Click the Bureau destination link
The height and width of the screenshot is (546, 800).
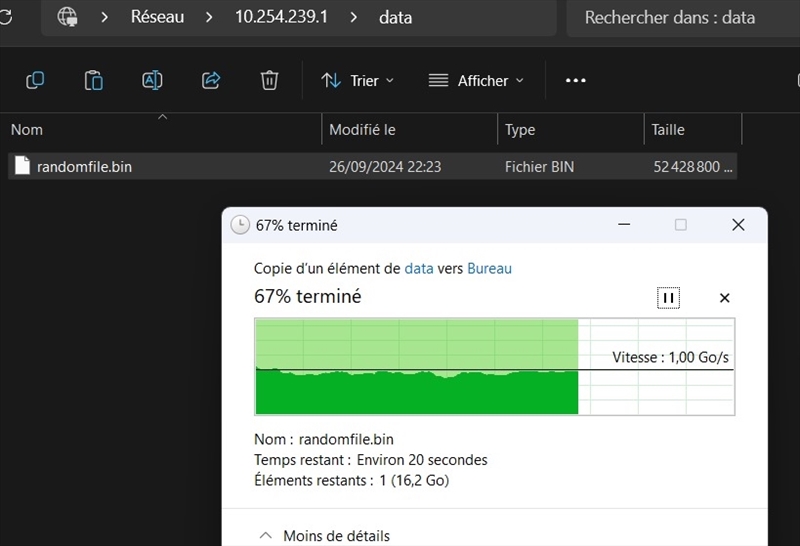pyautogui.click(x=489, y=268)
